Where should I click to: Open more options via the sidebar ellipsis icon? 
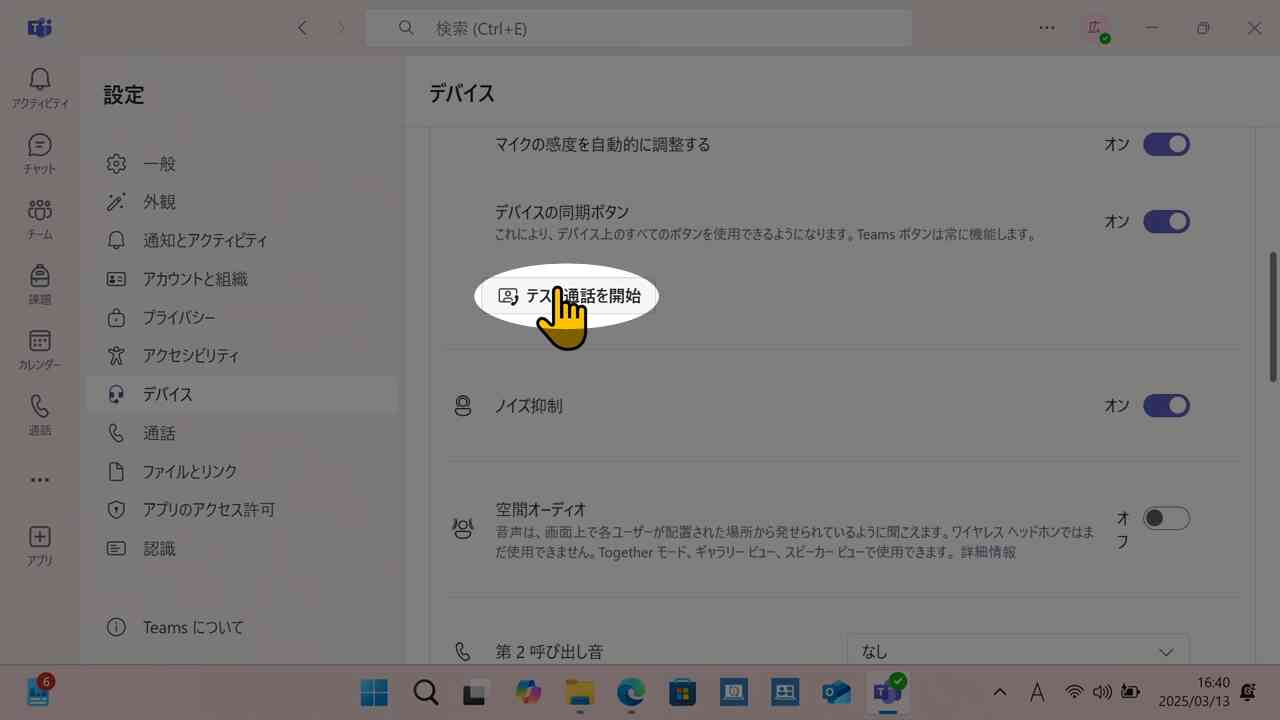click(x=40, y=479)
